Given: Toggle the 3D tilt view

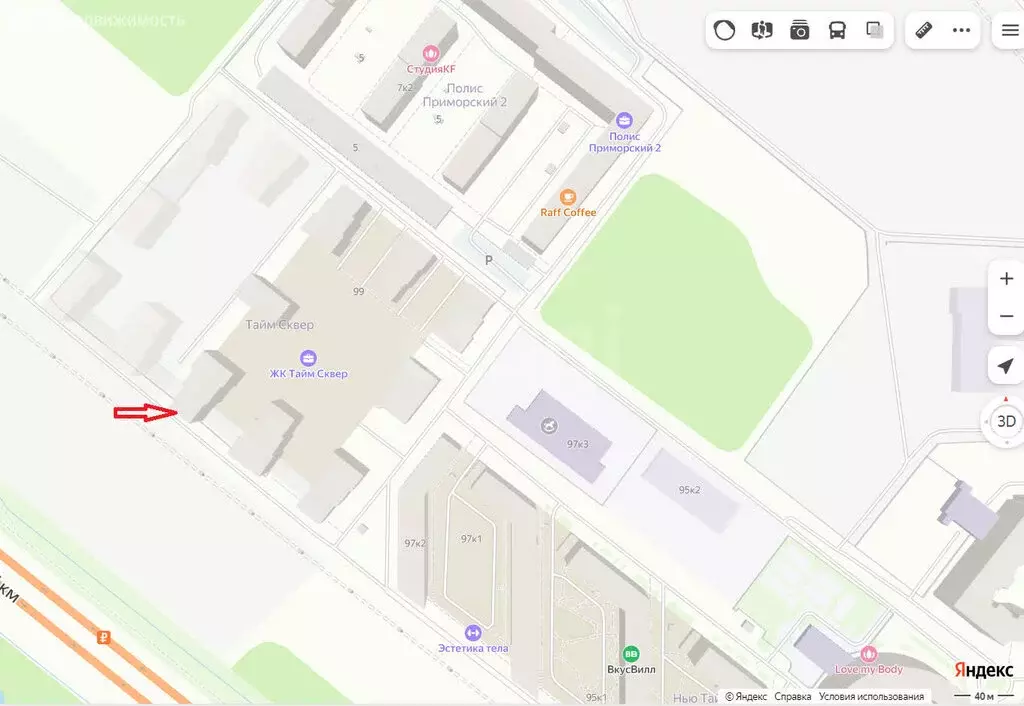Looking at the screenshot, I should click(1006, 421).
